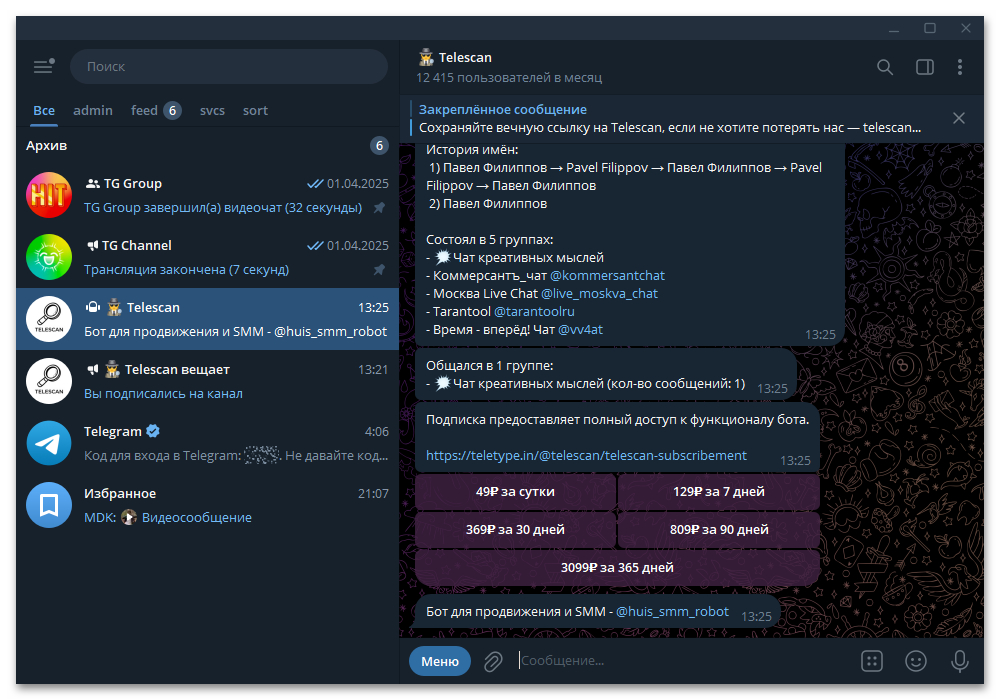Click '12 415 пользователей в месяц' subtitle
Image resolution: width=1000 pixels, height=700 pixels.
tap(509, 78)
